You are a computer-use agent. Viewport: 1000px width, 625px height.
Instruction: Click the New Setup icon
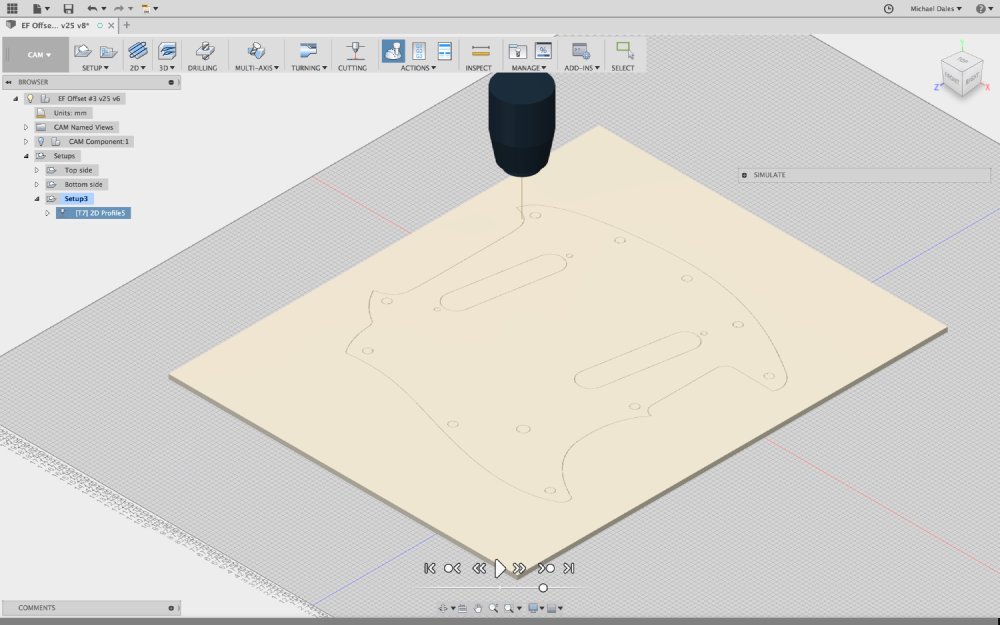(x=82, y=51)
